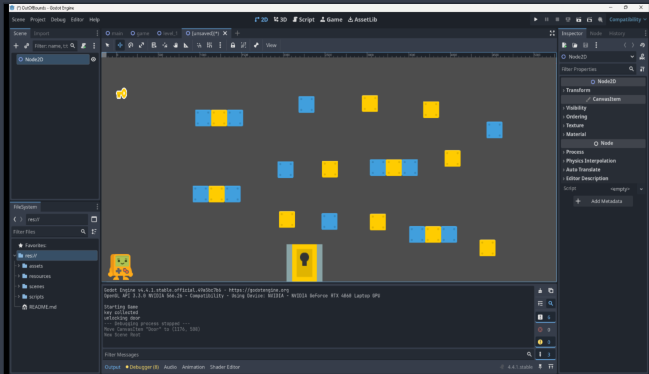The height and width of the screenshot is (374, 649).
Task: Switch to the Node dock tab
Action: (x=596, y=33)
